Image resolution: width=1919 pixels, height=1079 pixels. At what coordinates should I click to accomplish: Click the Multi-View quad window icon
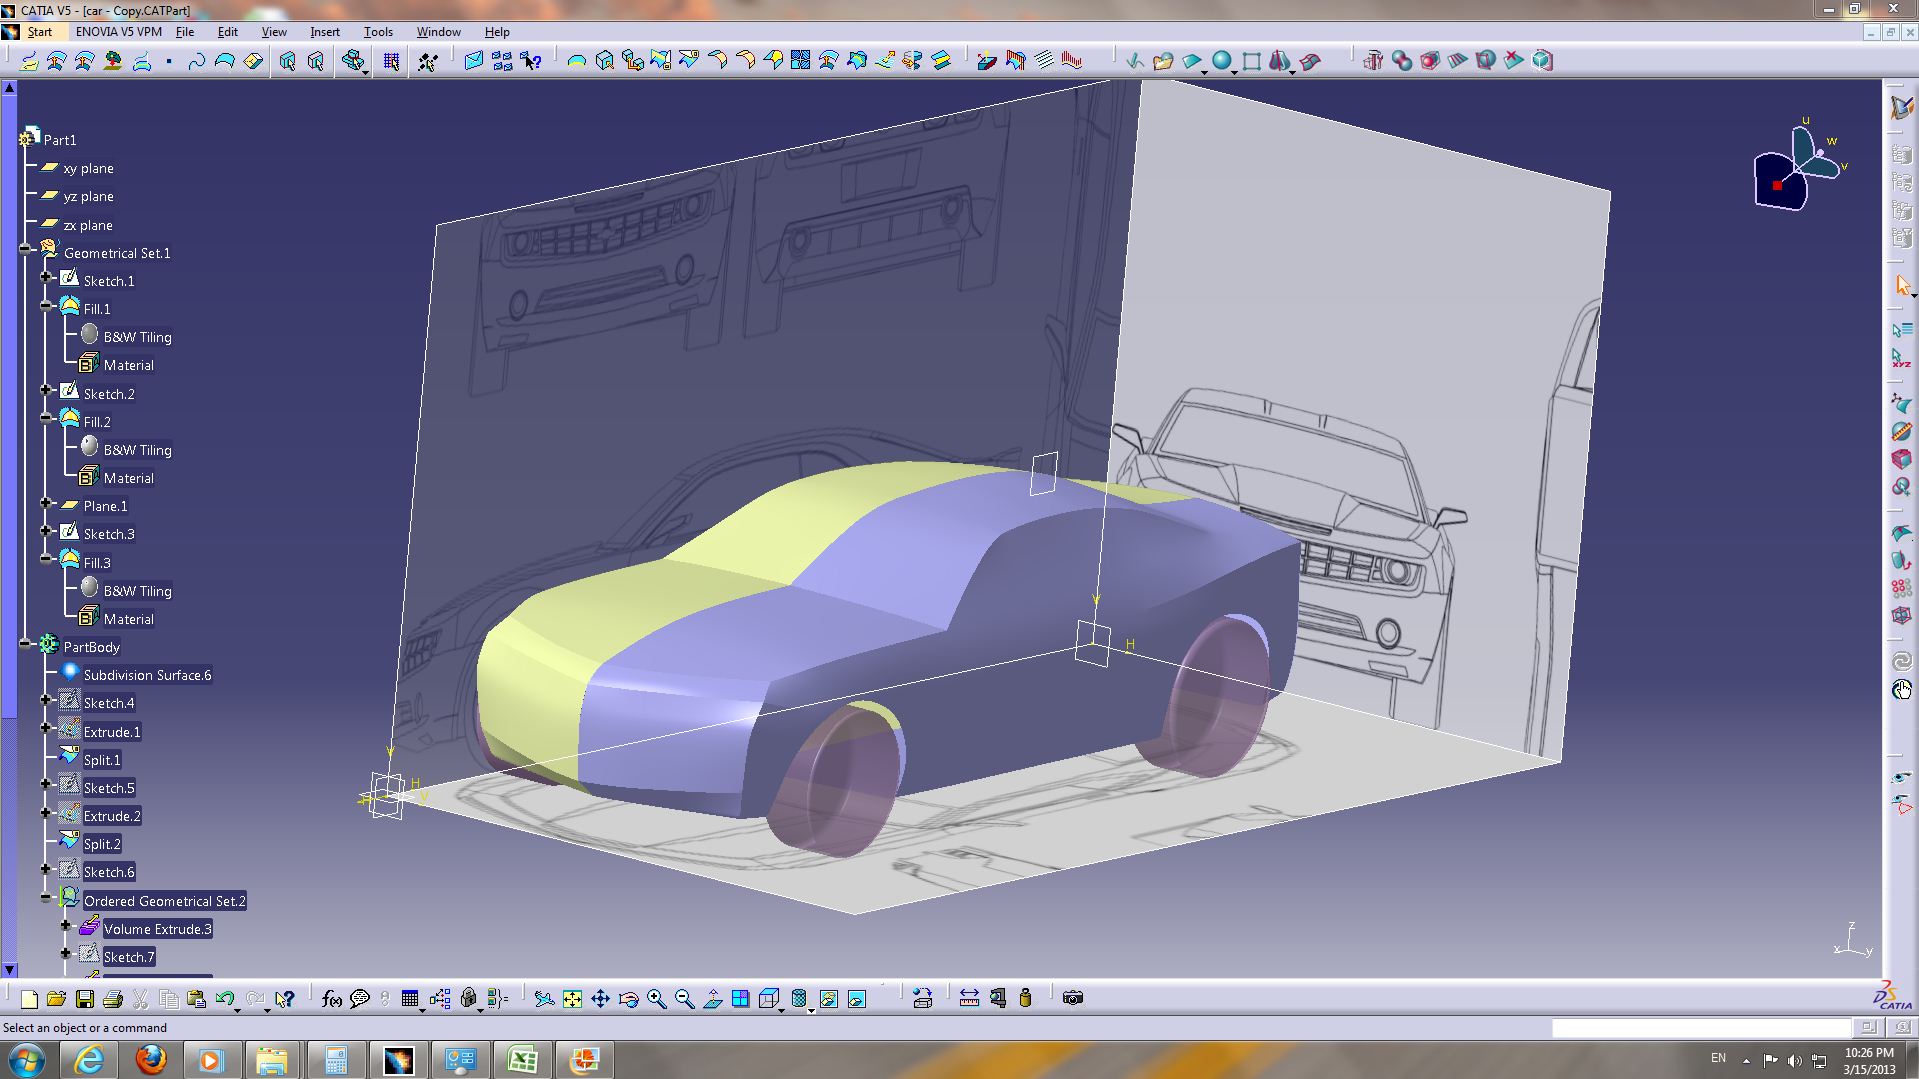tap(740, 998)
